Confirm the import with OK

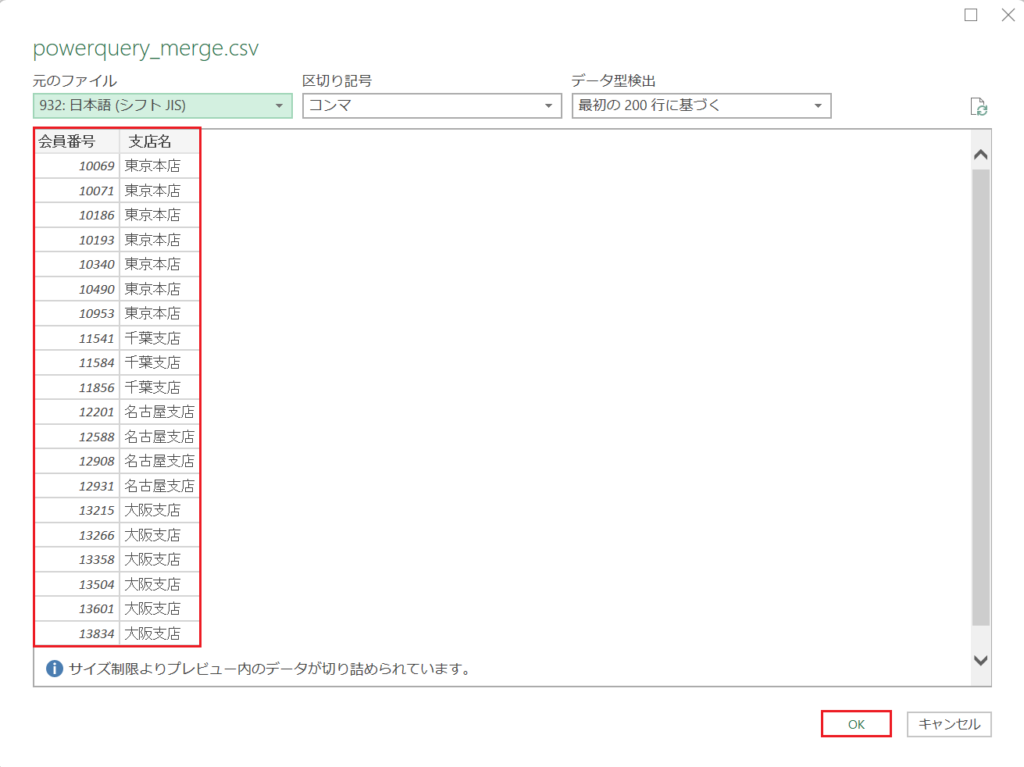(855, 724)
